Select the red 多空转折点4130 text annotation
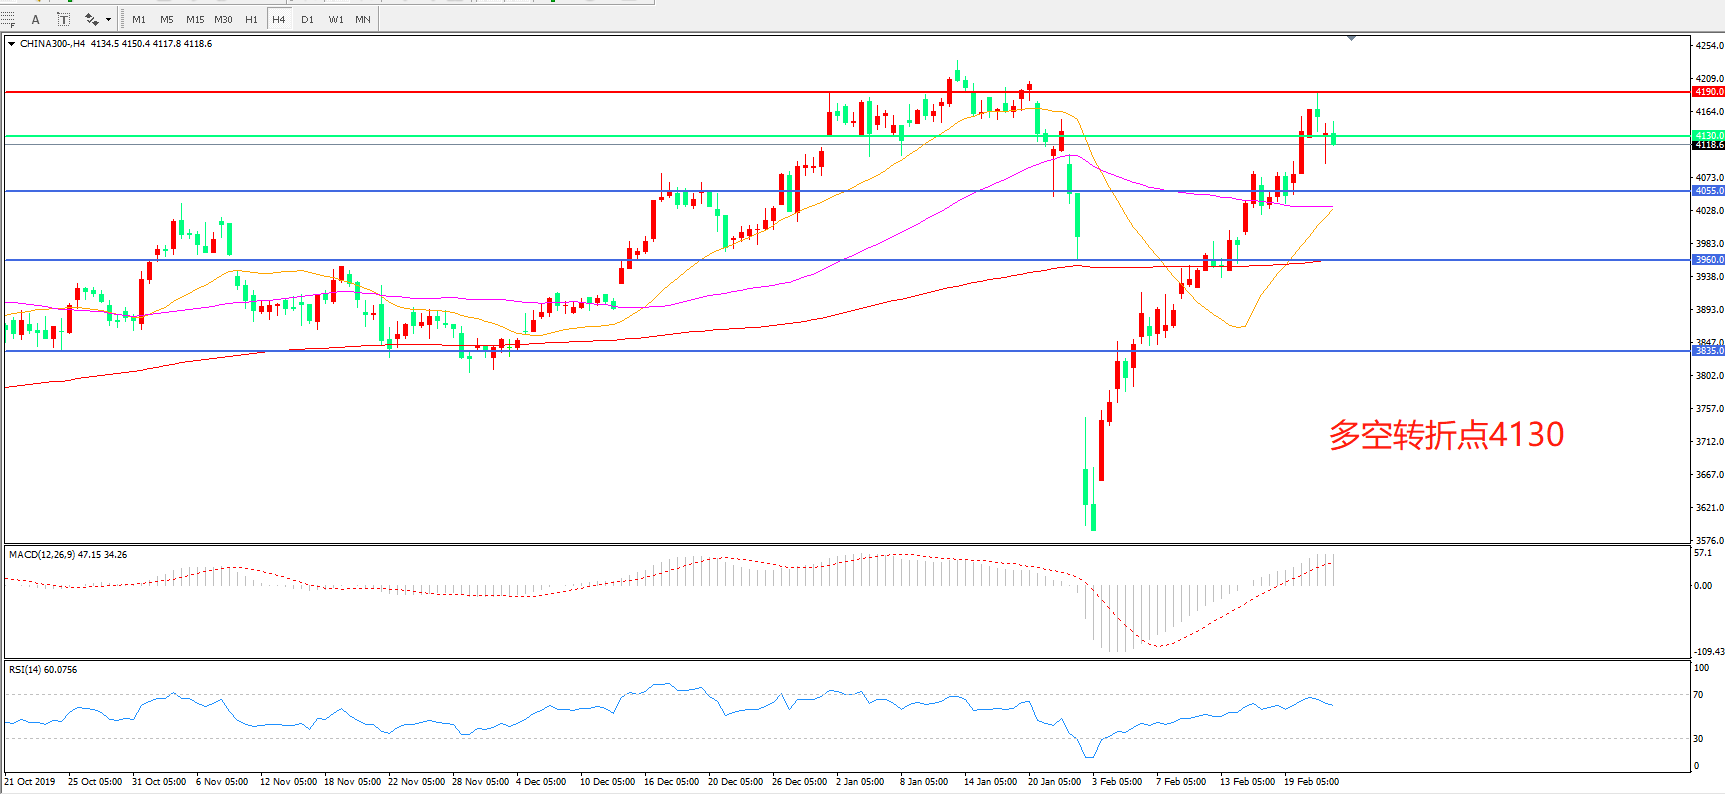The height and width of the screenshot is (794, 1725). point(1446,435)
